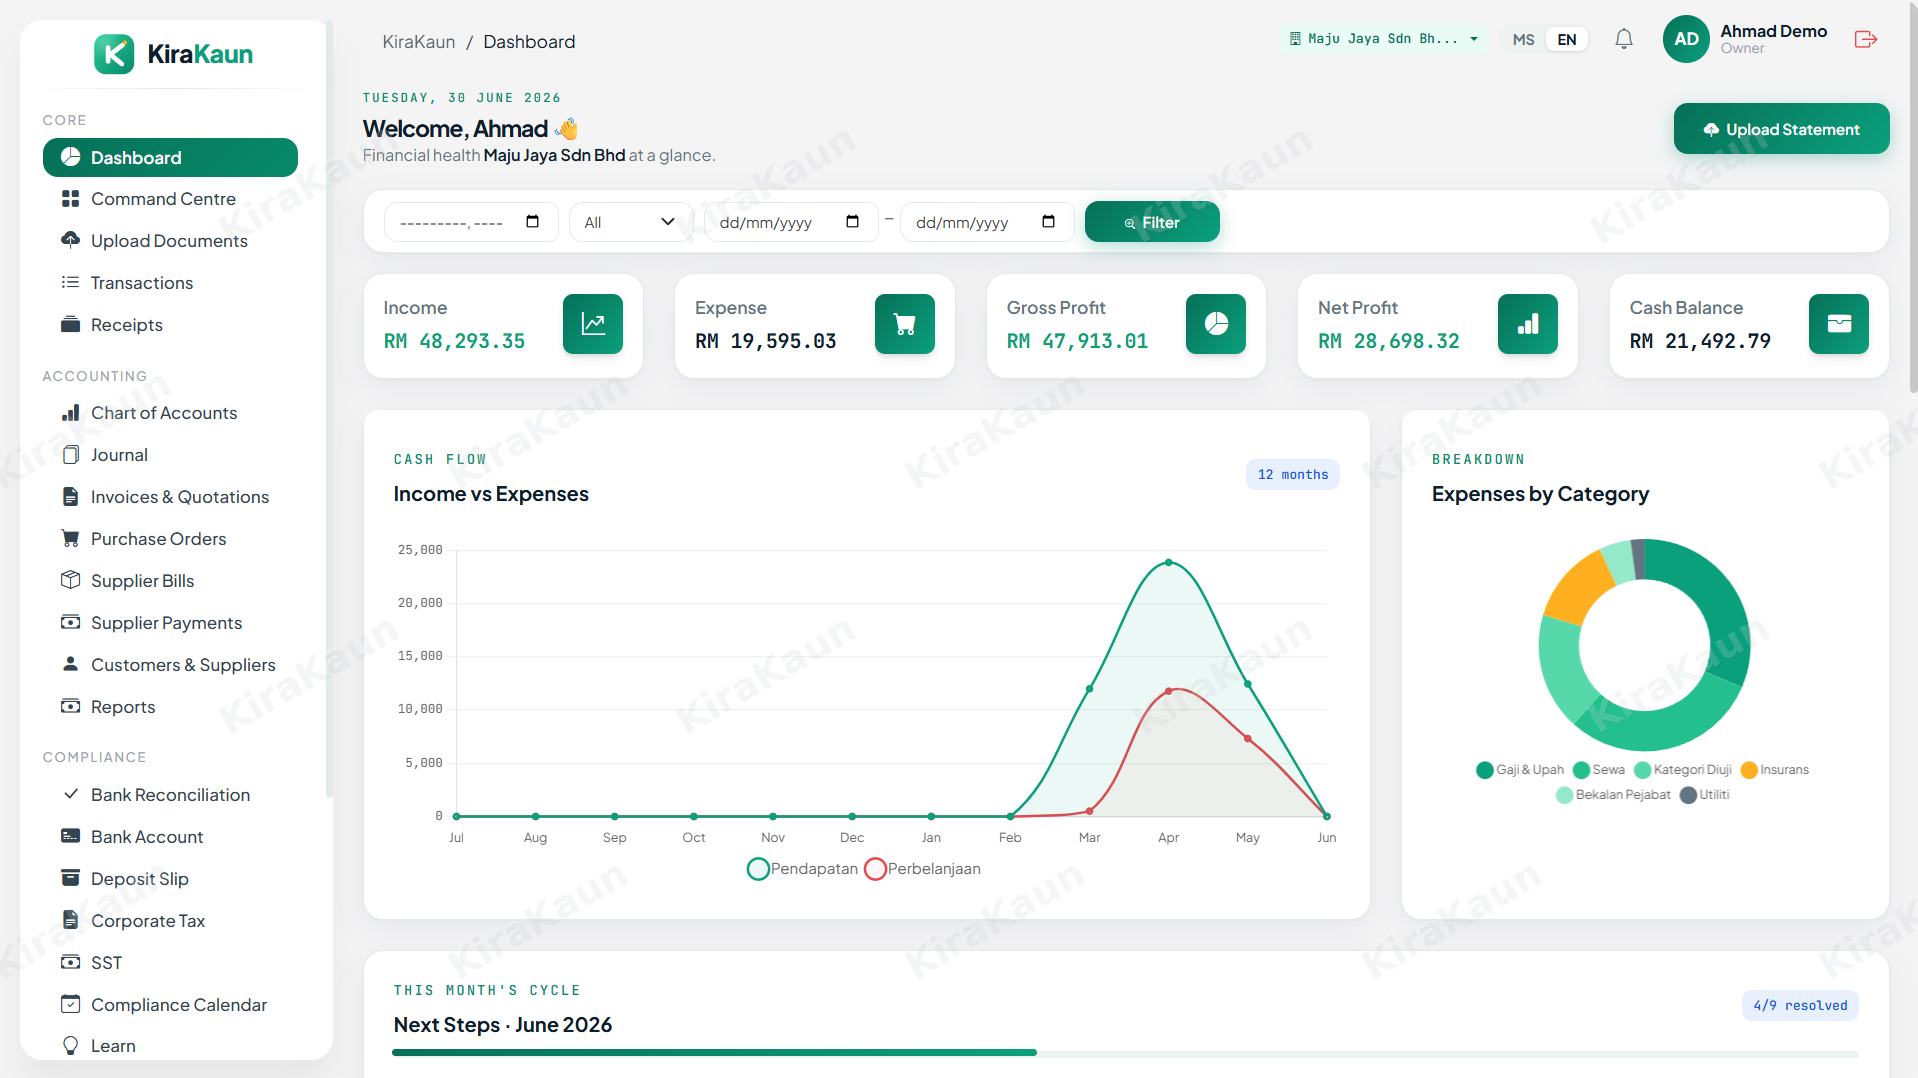Screen dimensions: 1918x1078
Task: Click the start date dd/mm/yyyy field
Action: [x=790, y=222]
